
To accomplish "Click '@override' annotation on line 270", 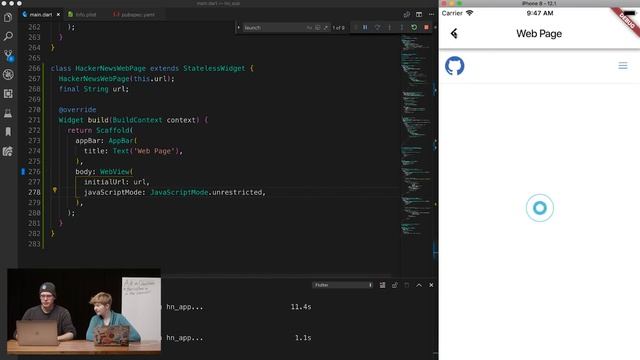I will pyautogui.click(x=78, y=109).
